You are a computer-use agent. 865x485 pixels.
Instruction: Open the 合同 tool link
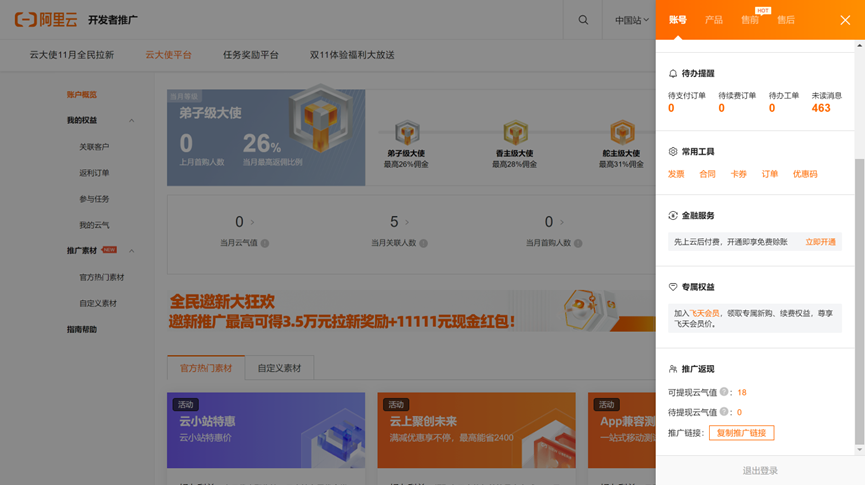[x=707, y=174]
